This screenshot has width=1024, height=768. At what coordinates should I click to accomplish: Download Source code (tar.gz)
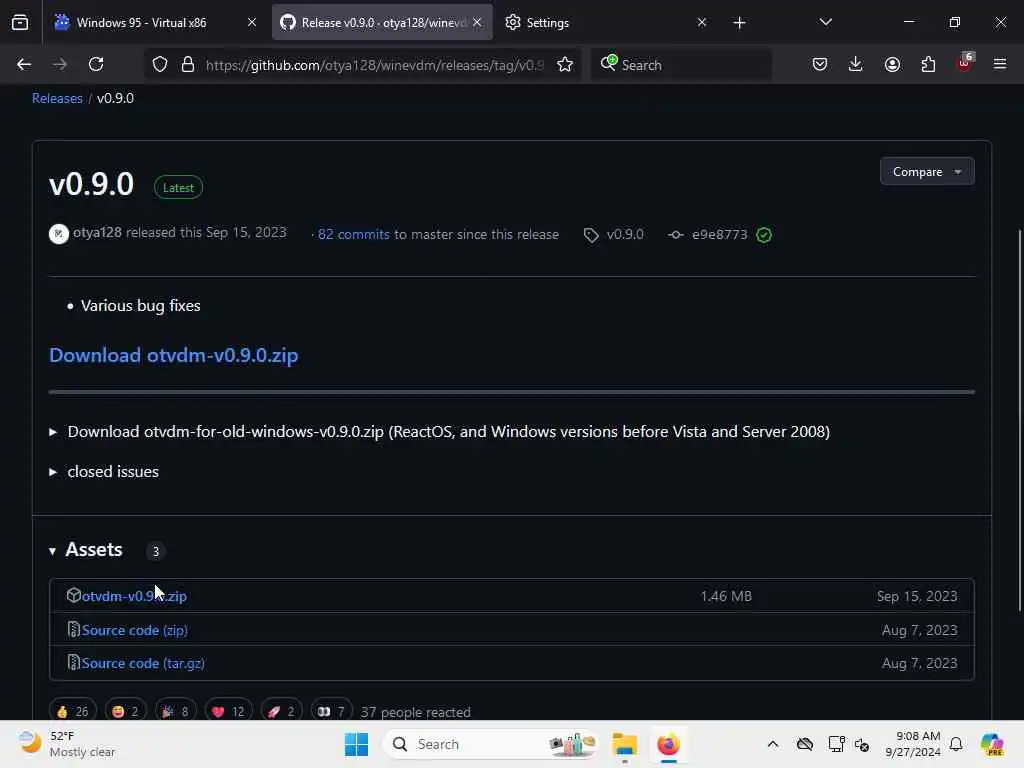pyautogui.click(x=143, y=663)
